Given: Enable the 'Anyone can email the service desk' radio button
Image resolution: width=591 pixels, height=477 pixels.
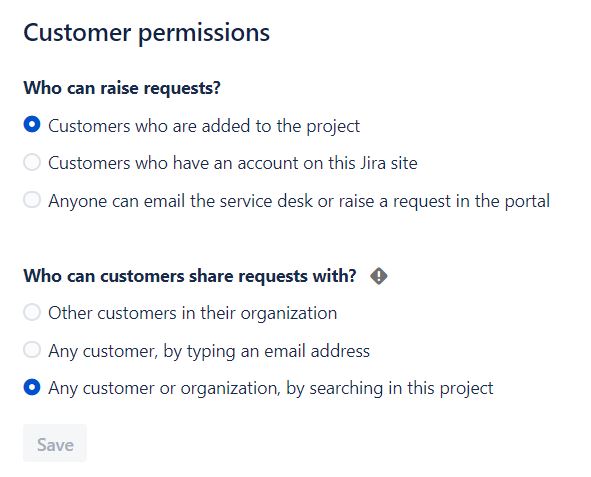Looking at the screenshot, I should click(32, 199).
